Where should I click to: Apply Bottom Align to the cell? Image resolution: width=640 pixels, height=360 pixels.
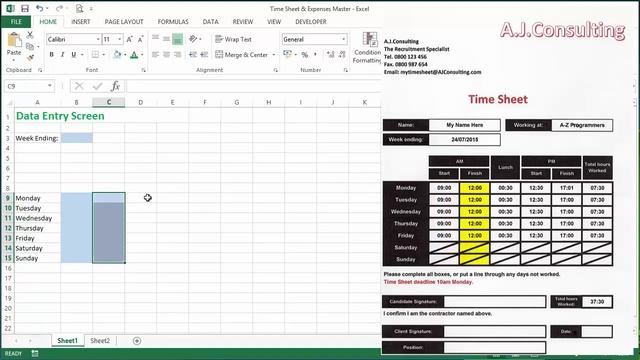177,39
